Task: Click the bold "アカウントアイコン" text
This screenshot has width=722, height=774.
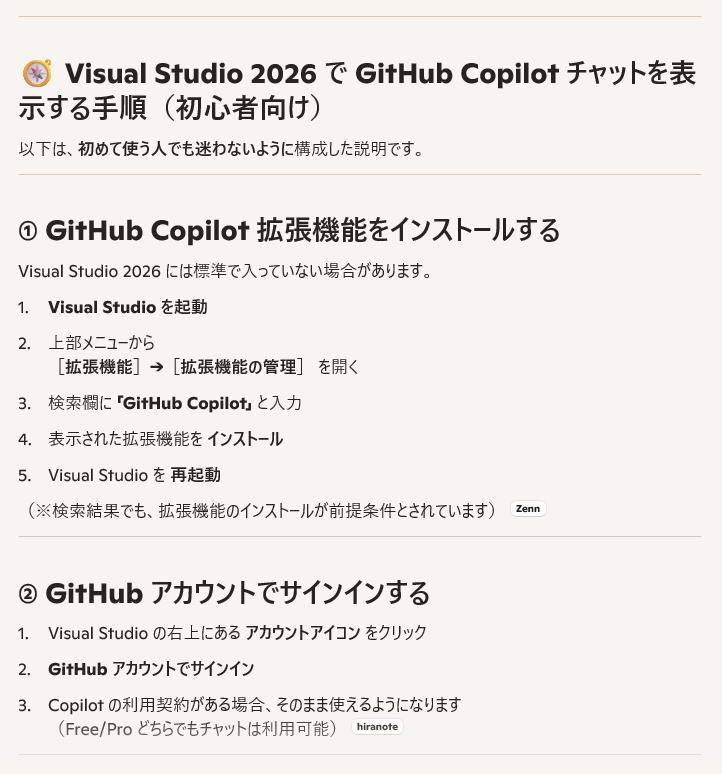Action: coord(302,633)
